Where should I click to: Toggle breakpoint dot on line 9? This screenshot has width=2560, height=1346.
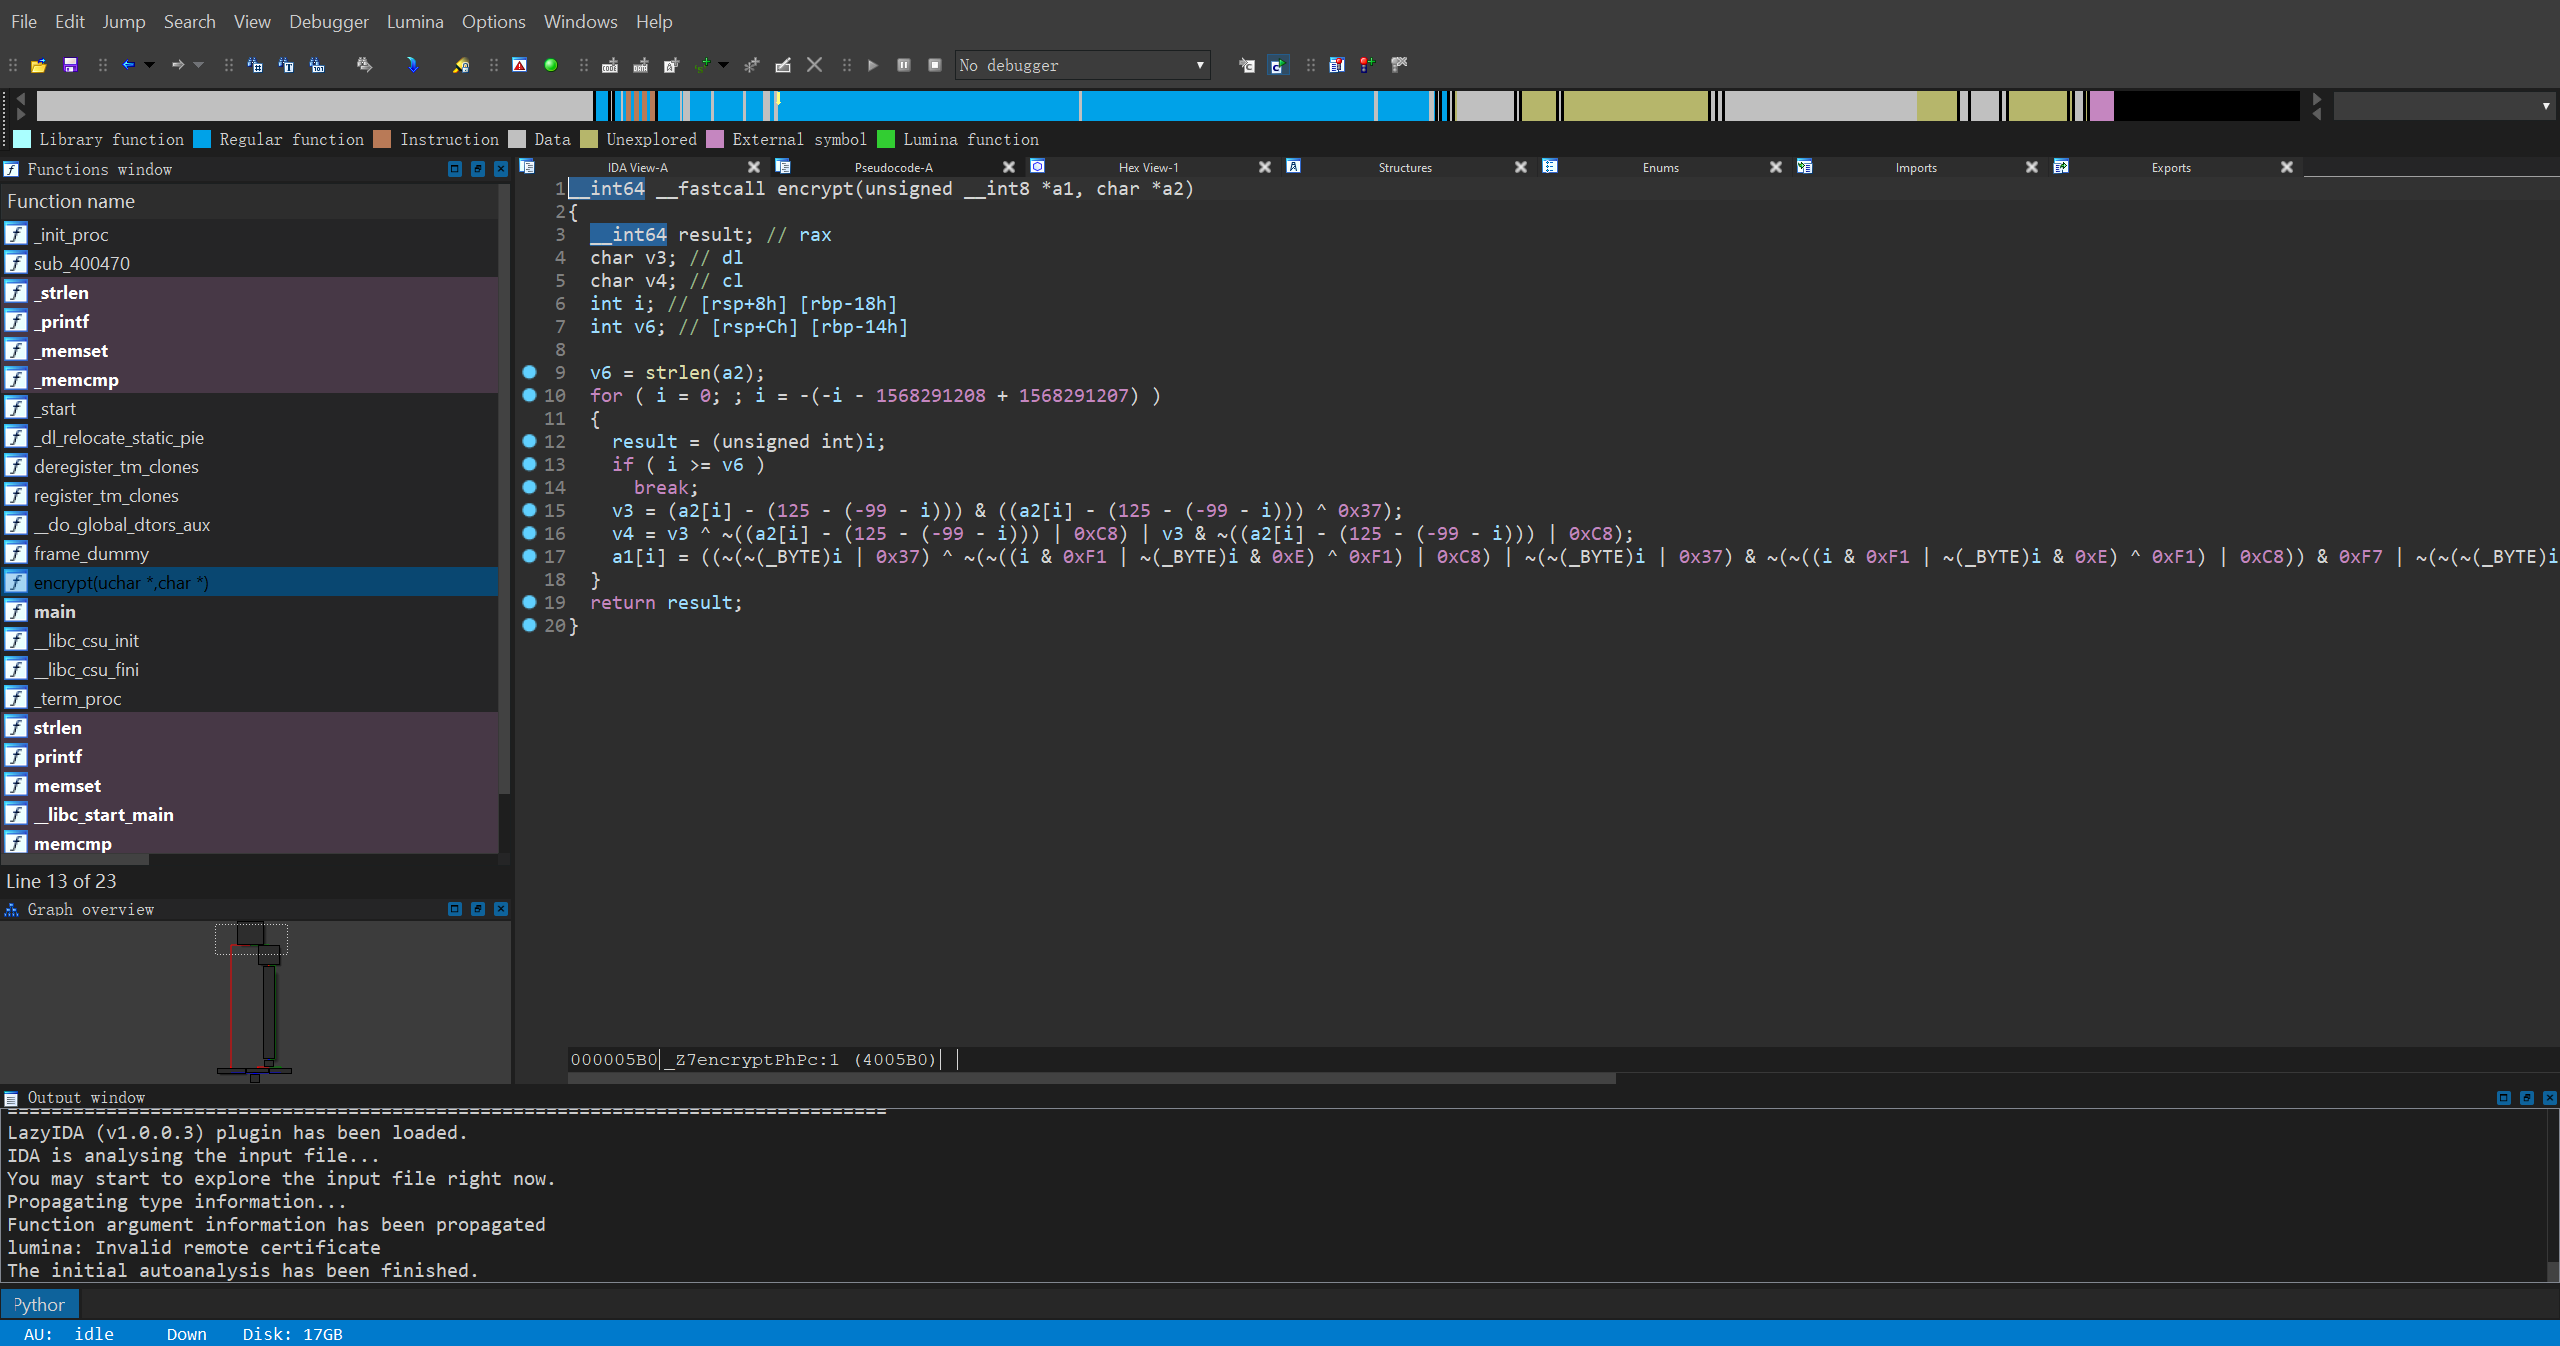(x=529, y=372)
